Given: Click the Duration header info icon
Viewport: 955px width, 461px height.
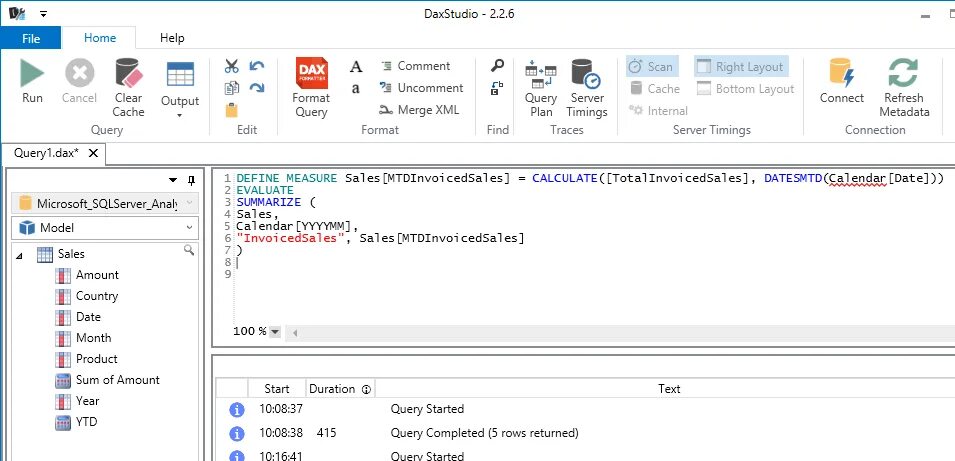Looking at the screenshot, I should 366,390.
